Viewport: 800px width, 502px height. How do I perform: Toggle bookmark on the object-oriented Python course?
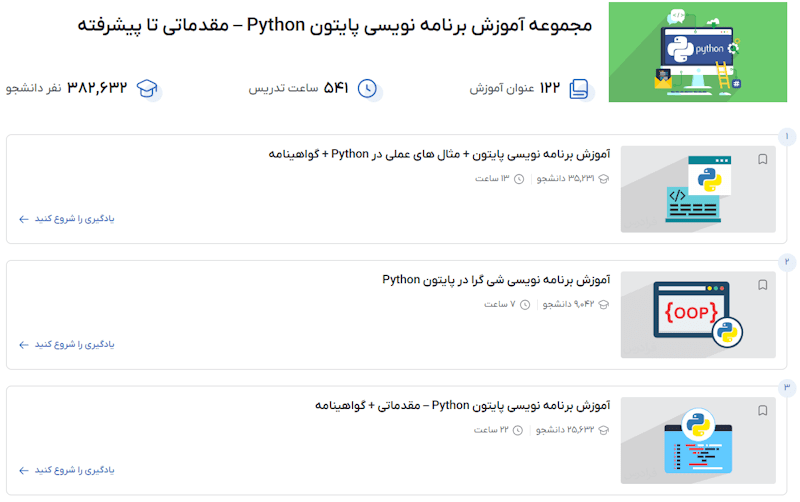pyautogui.click(x=762, y=285)
